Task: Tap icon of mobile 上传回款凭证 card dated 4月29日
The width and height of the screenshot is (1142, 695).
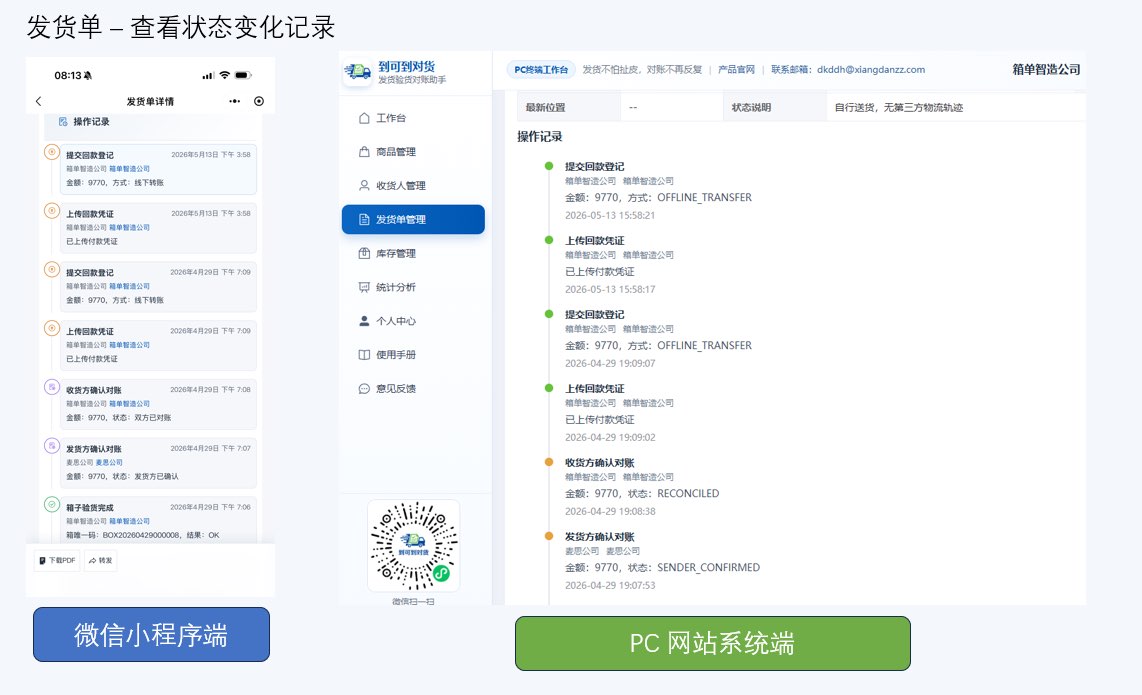Action: 52,328
